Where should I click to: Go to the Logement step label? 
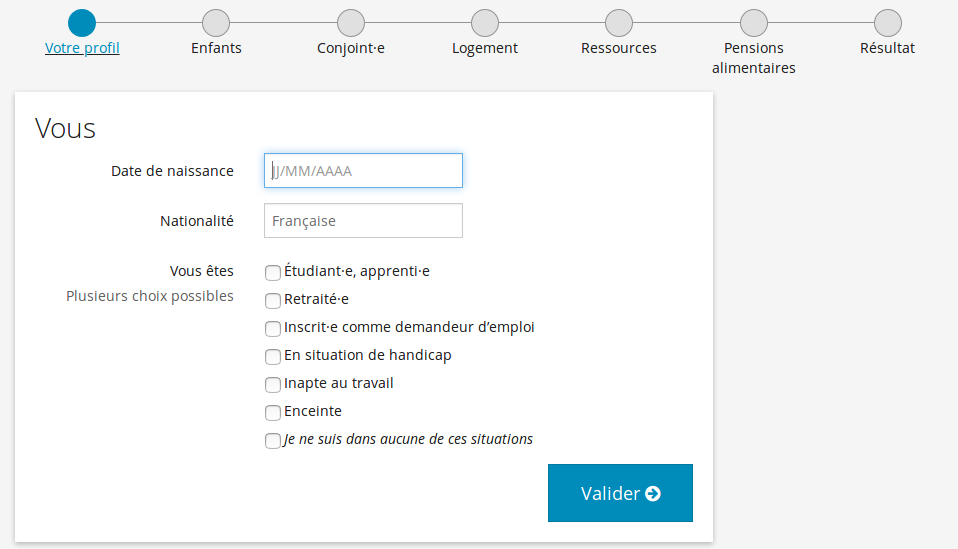pos(485,48)
